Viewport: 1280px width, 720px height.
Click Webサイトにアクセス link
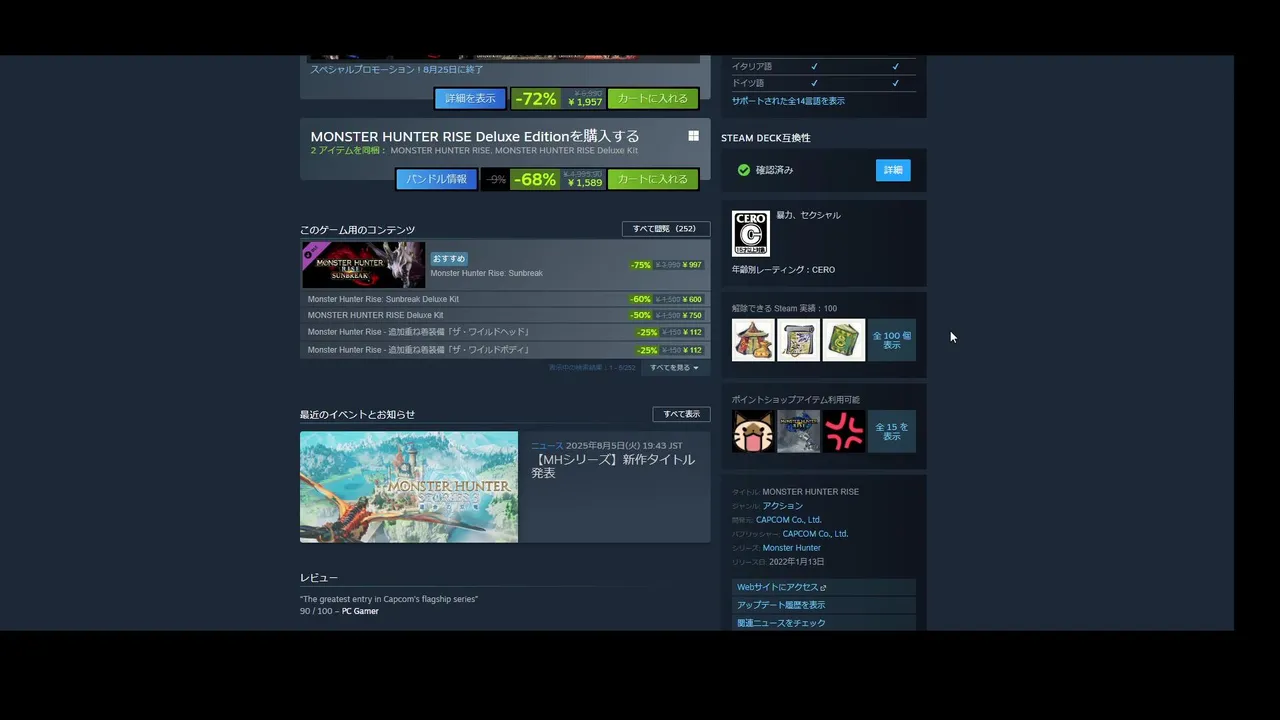(x=824, y=587)
